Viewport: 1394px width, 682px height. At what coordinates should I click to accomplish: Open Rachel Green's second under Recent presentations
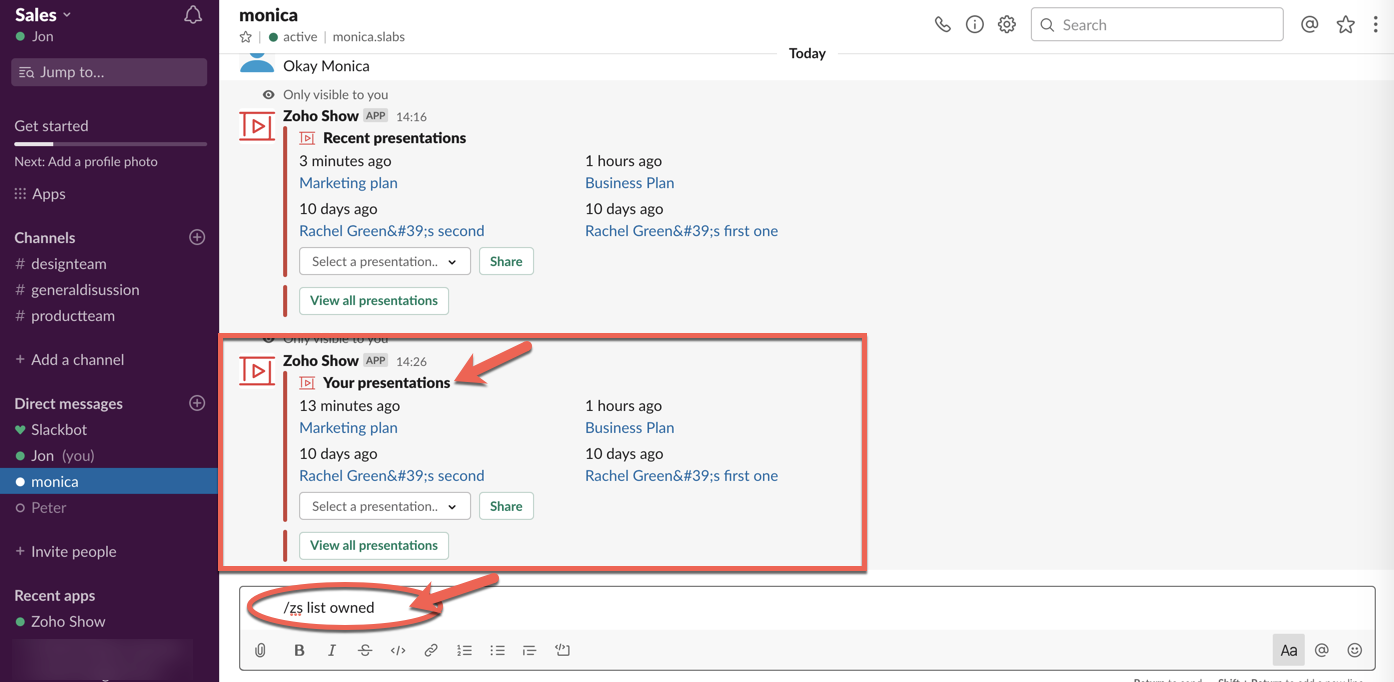pyautogui.click(x=392, y=231)
